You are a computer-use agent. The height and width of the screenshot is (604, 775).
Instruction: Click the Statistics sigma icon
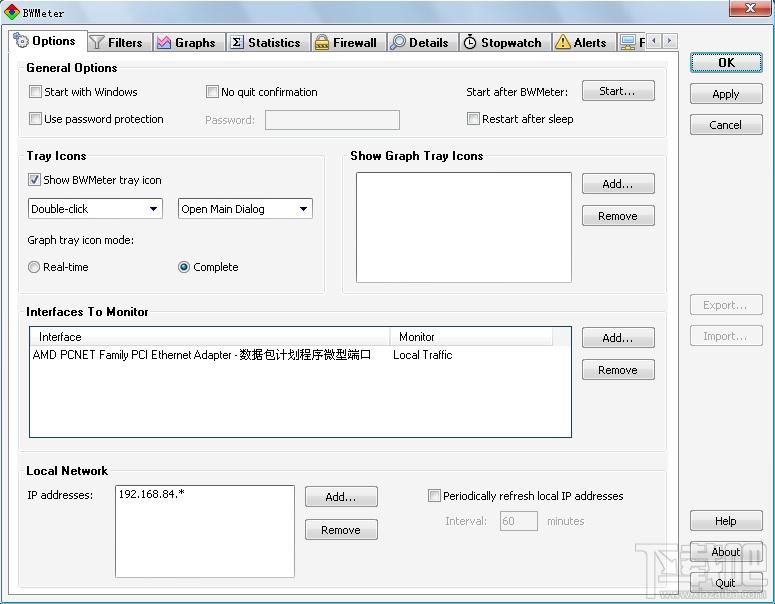click(x=237, y=43)
